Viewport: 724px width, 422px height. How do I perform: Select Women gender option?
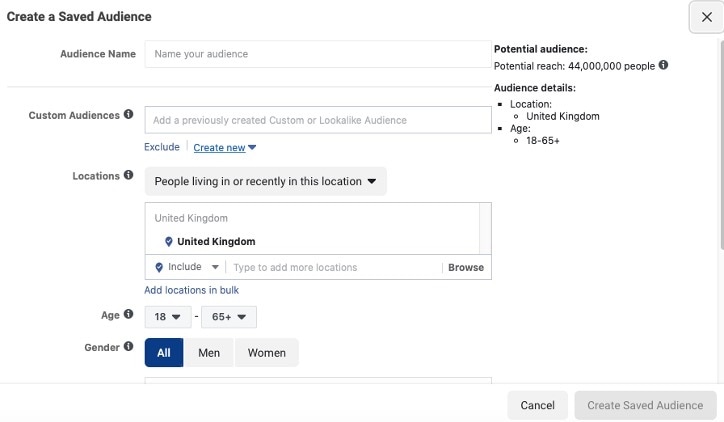(x=266, y=352)
